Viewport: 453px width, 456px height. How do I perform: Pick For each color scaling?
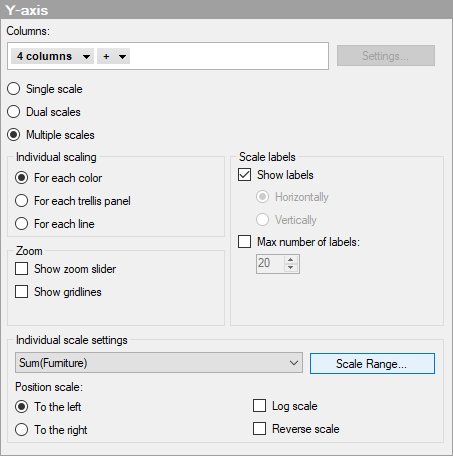click(22, 178)
